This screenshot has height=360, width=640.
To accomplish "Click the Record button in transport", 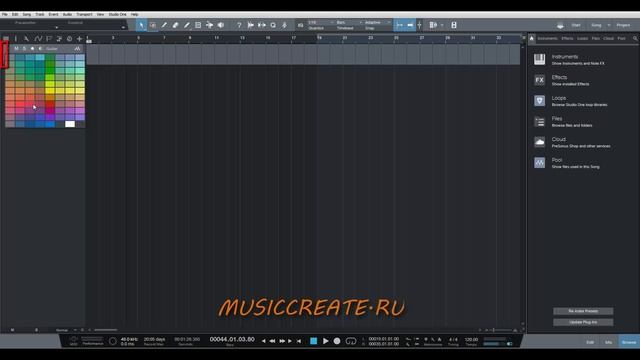I will point(337,341).
